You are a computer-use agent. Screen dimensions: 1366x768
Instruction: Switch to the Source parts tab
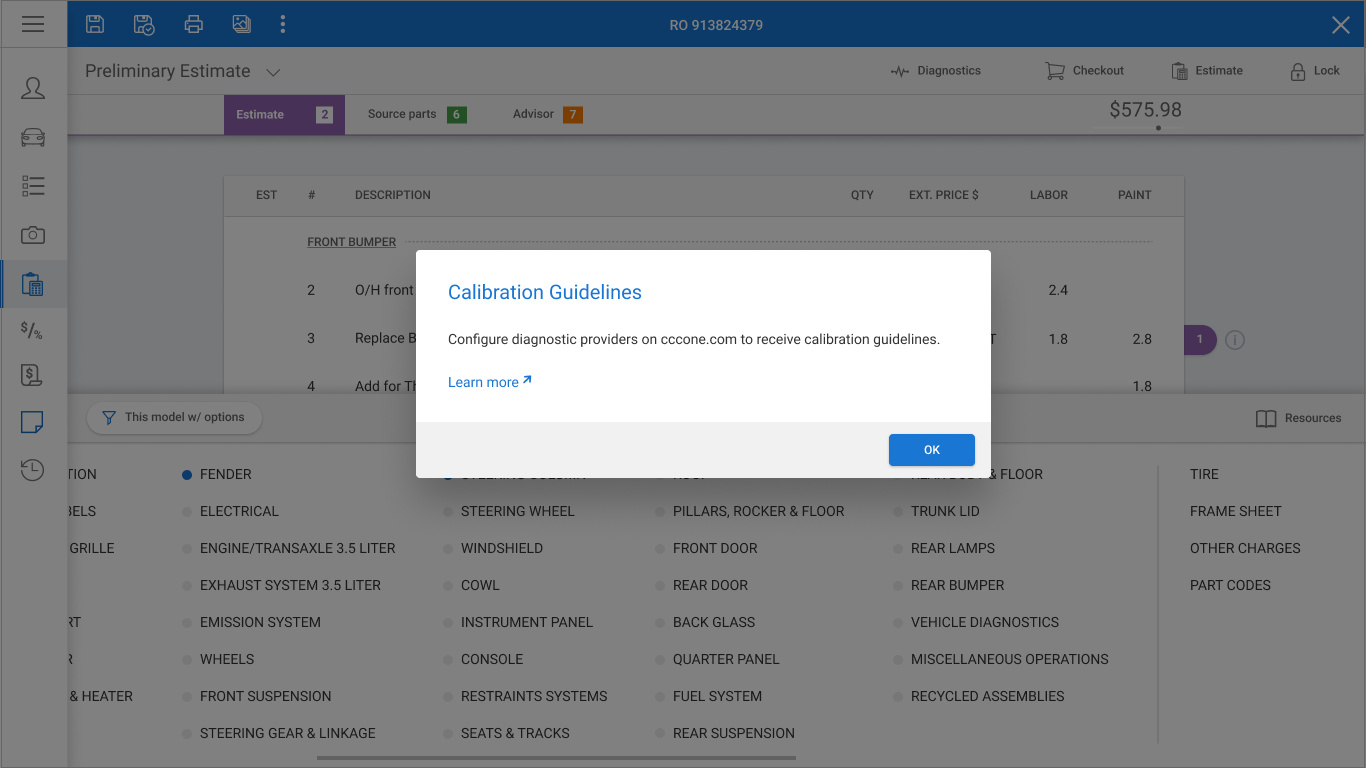tap(417, 114)
